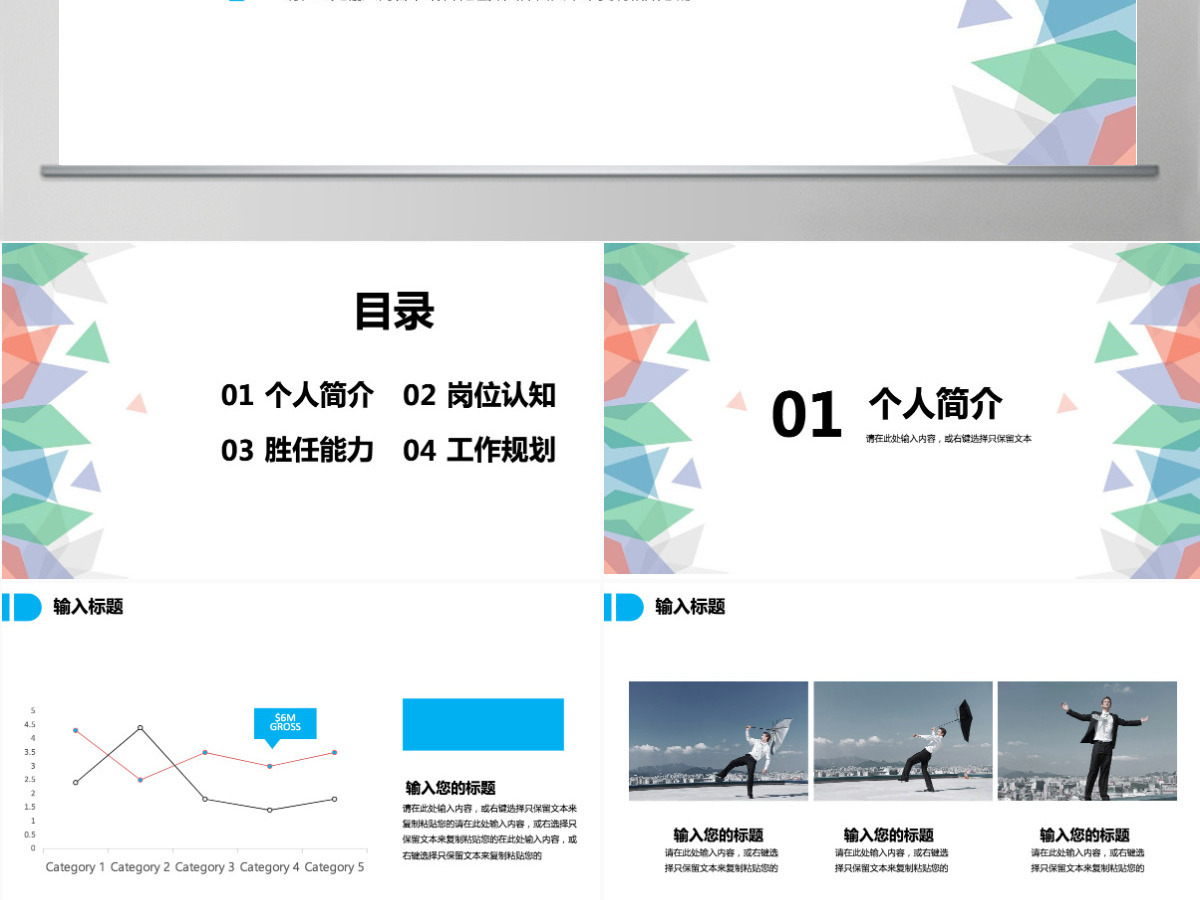Click 输入您的标题 under the chart slide rectangle
The width and height of the screenshot is (1200, 900).
point(450,788)
